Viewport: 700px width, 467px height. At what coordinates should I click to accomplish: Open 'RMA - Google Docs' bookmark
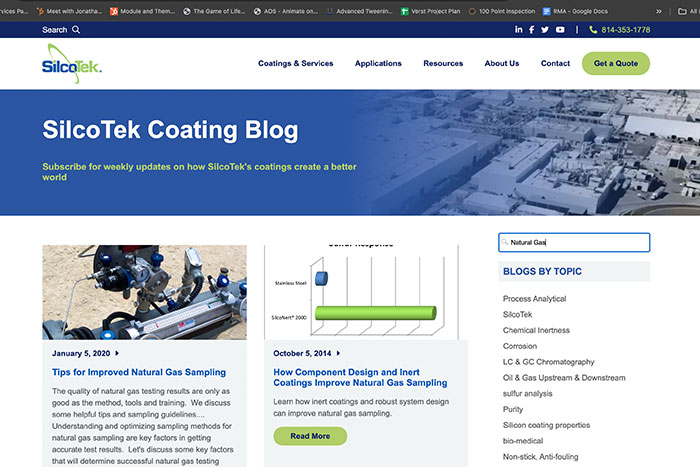coord(575,11)
